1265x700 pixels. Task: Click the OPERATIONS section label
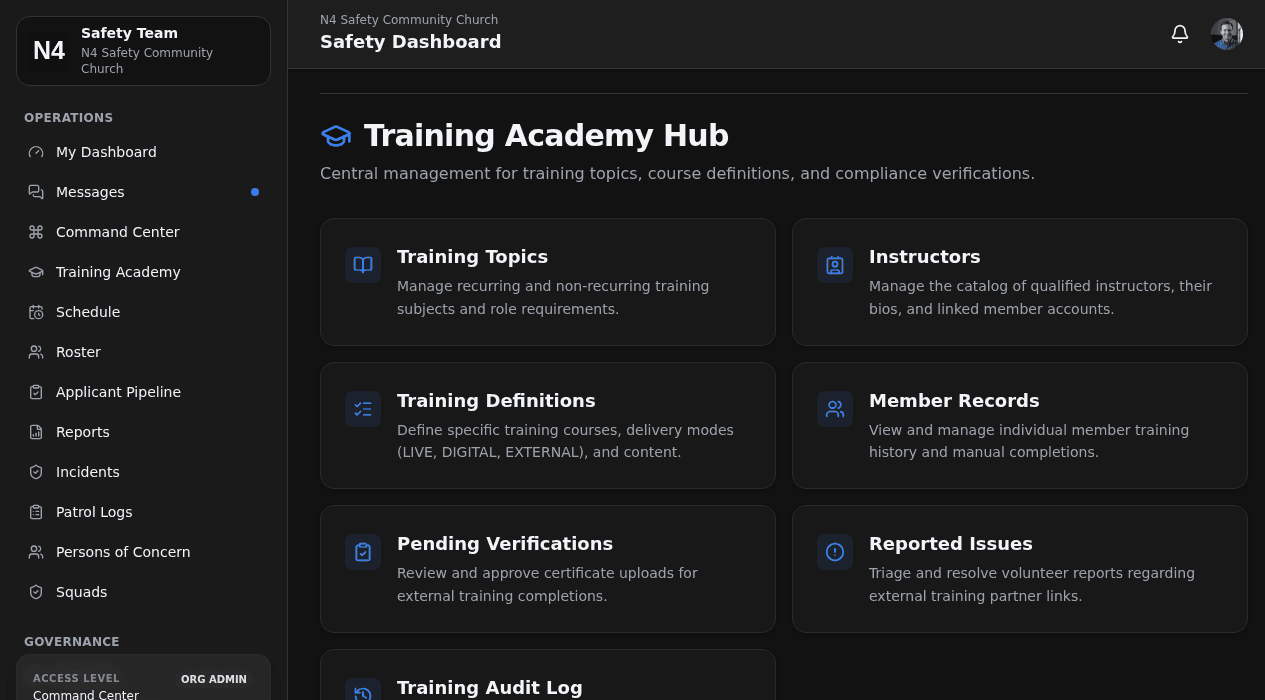pos(68,118)
